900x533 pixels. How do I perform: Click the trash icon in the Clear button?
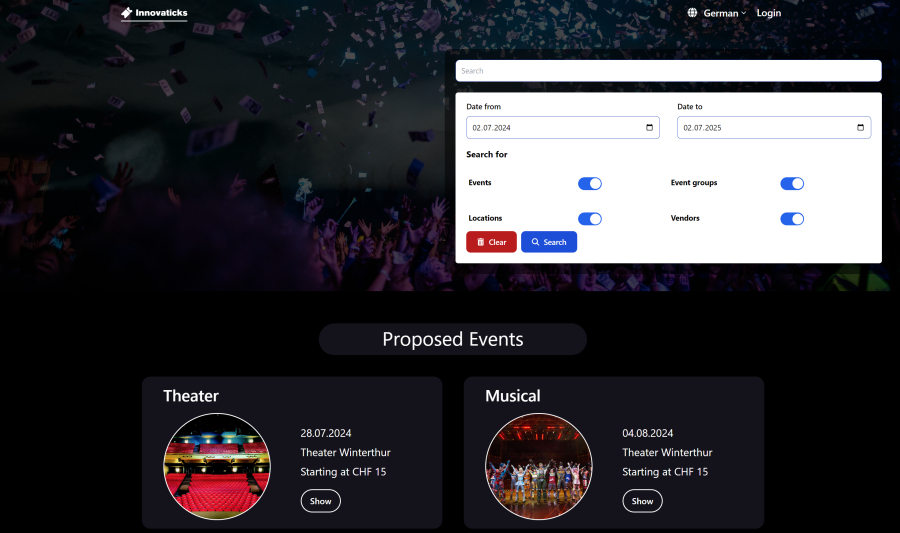pyautogui.click(x=480, y=242)
